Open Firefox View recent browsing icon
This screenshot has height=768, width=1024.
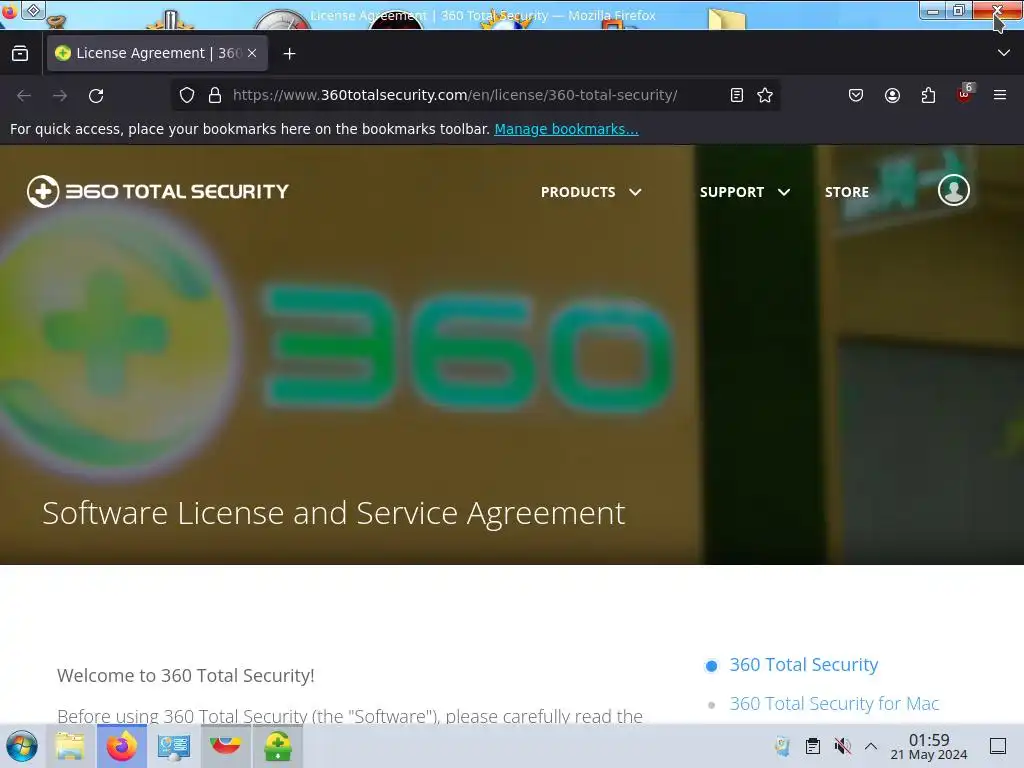coord(20,54)
